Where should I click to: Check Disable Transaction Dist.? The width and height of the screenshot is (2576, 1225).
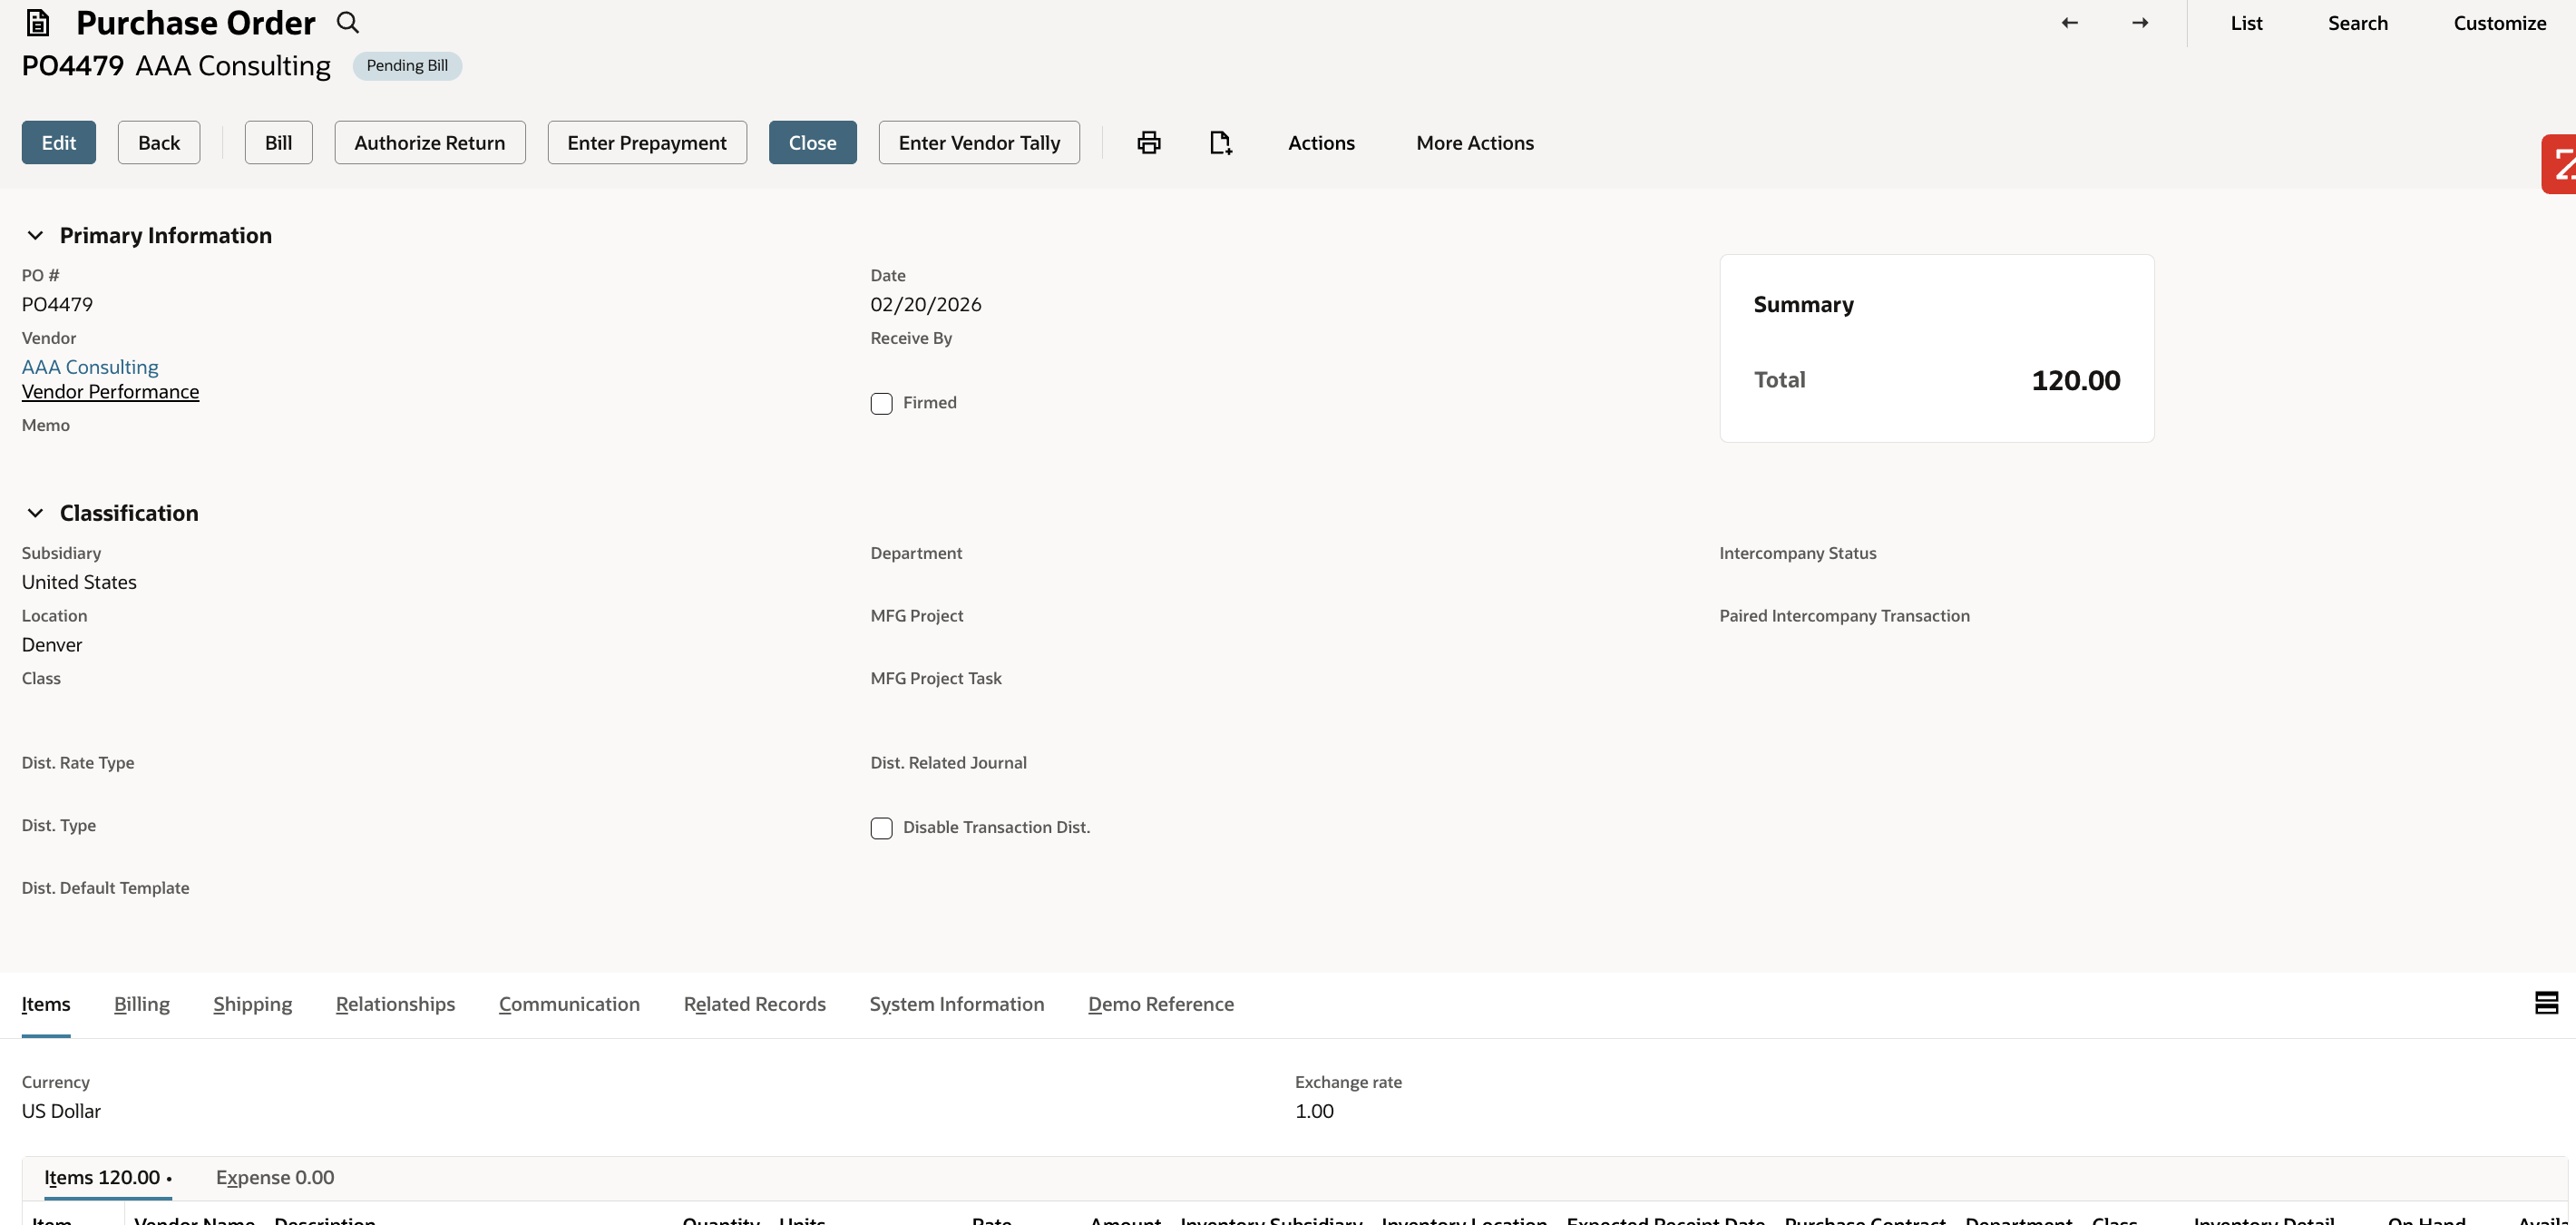pos(881,828)
